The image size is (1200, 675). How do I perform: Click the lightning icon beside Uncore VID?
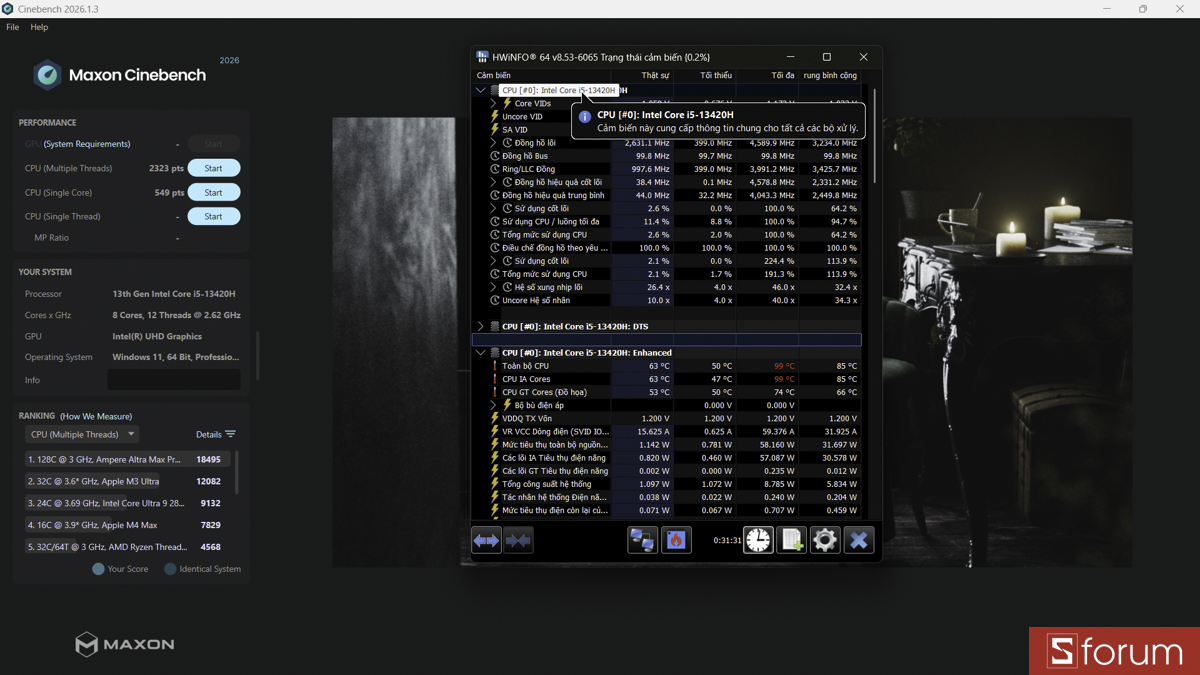494,116
